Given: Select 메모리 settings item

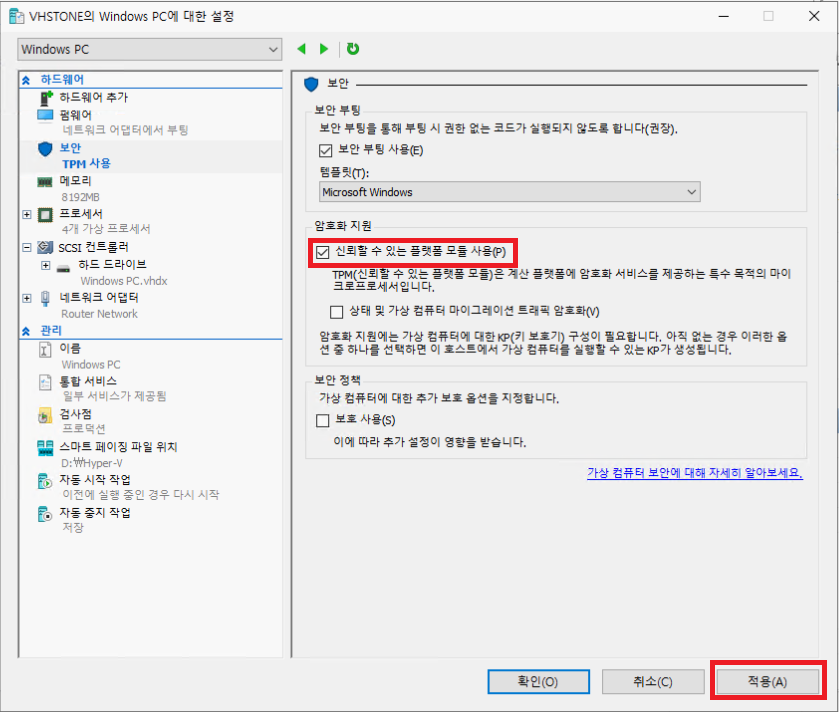Looking at the screenshot, I should click(75, 181).
